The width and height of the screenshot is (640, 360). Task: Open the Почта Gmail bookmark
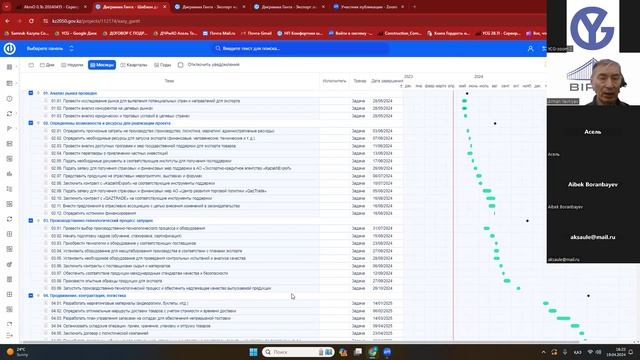[x=256, y=33]
